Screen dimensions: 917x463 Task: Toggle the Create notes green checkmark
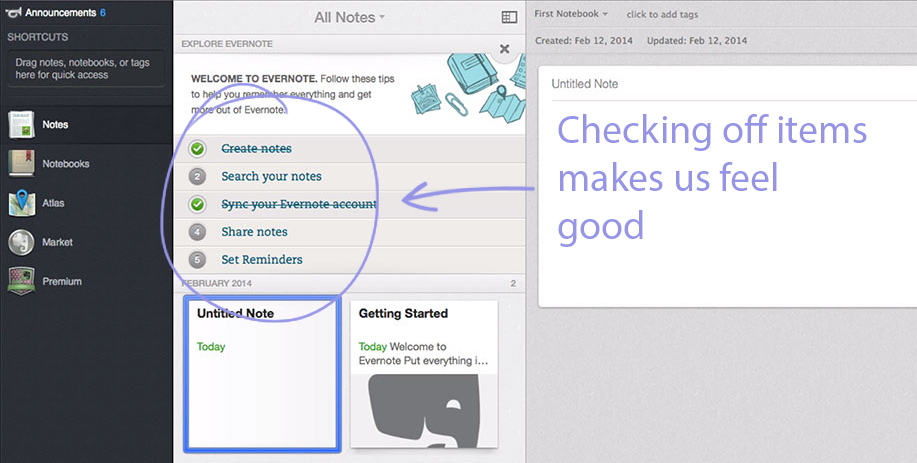(198, 148)
